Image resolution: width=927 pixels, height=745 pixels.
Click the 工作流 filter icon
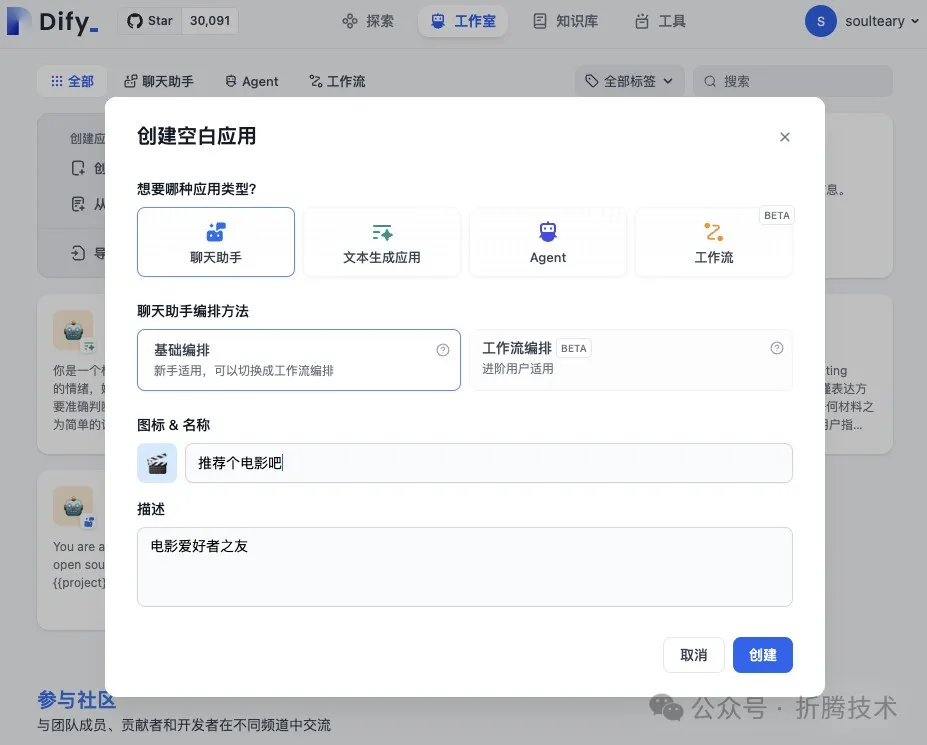click(316, 81)
